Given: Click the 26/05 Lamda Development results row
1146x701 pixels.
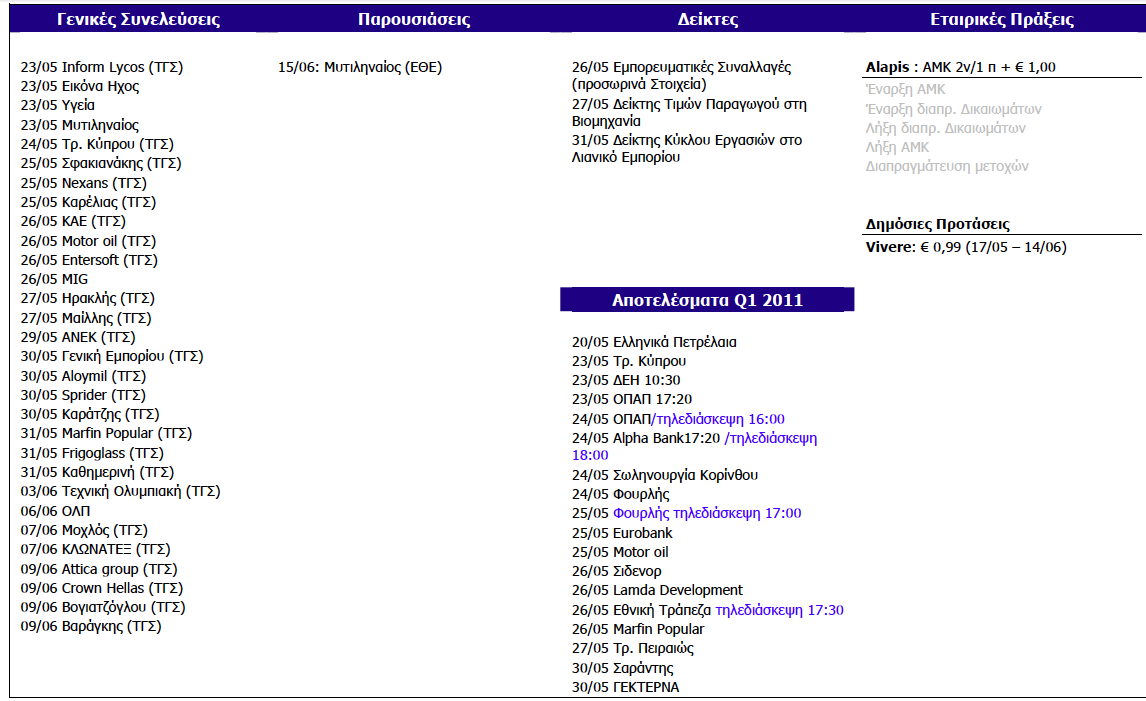Looking at the screenshot, I should [657, 590].
